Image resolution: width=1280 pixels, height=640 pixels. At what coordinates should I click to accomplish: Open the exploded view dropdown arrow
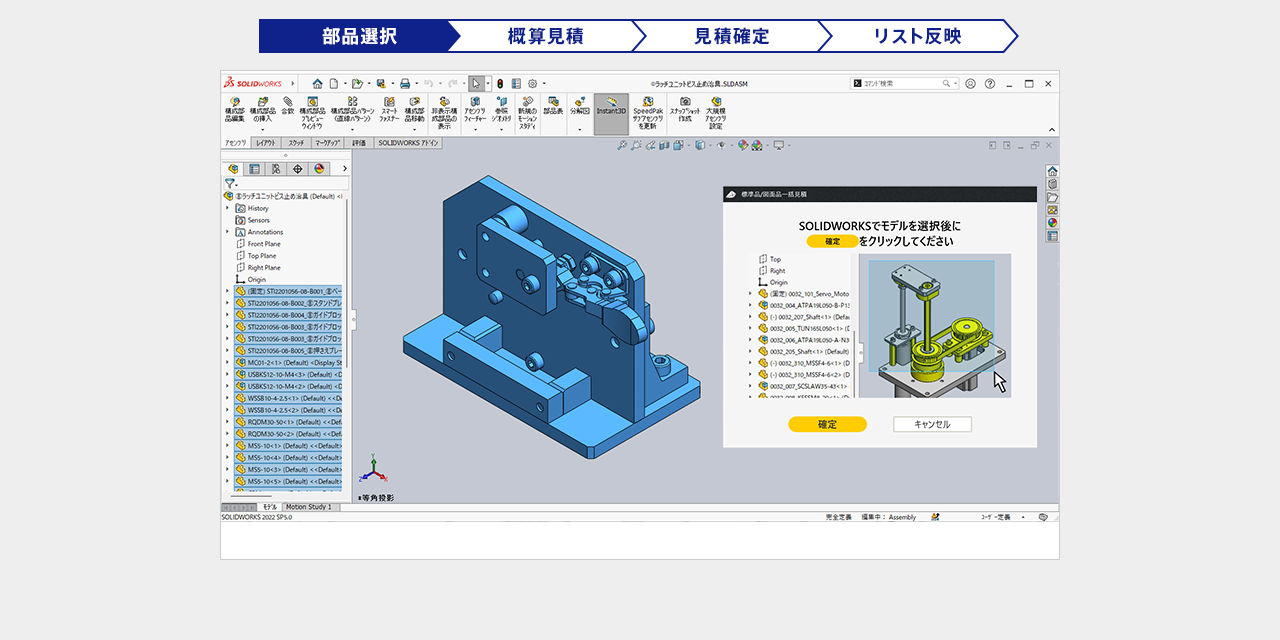[x=580, y=129]
